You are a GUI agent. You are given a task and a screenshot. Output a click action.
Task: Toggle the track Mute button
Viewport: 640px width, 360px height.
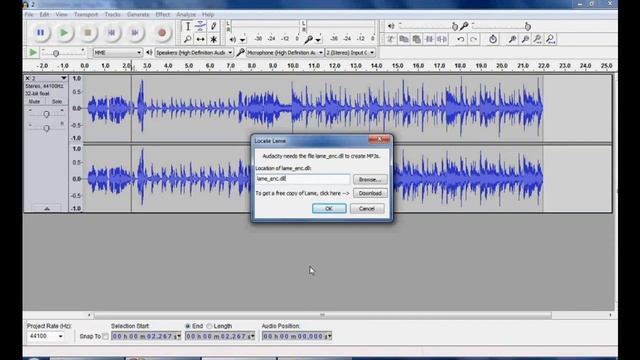pos(34,101)
